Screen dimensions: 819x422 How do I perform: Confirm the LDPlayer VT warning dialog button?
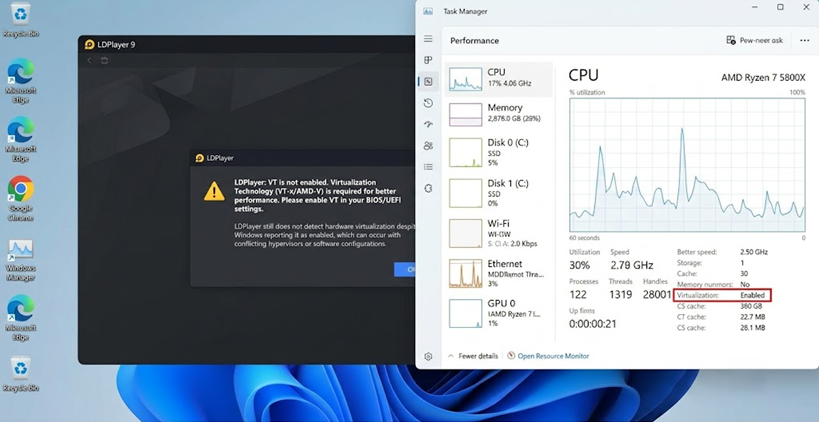pyautogui.click(x=405, y=269)
